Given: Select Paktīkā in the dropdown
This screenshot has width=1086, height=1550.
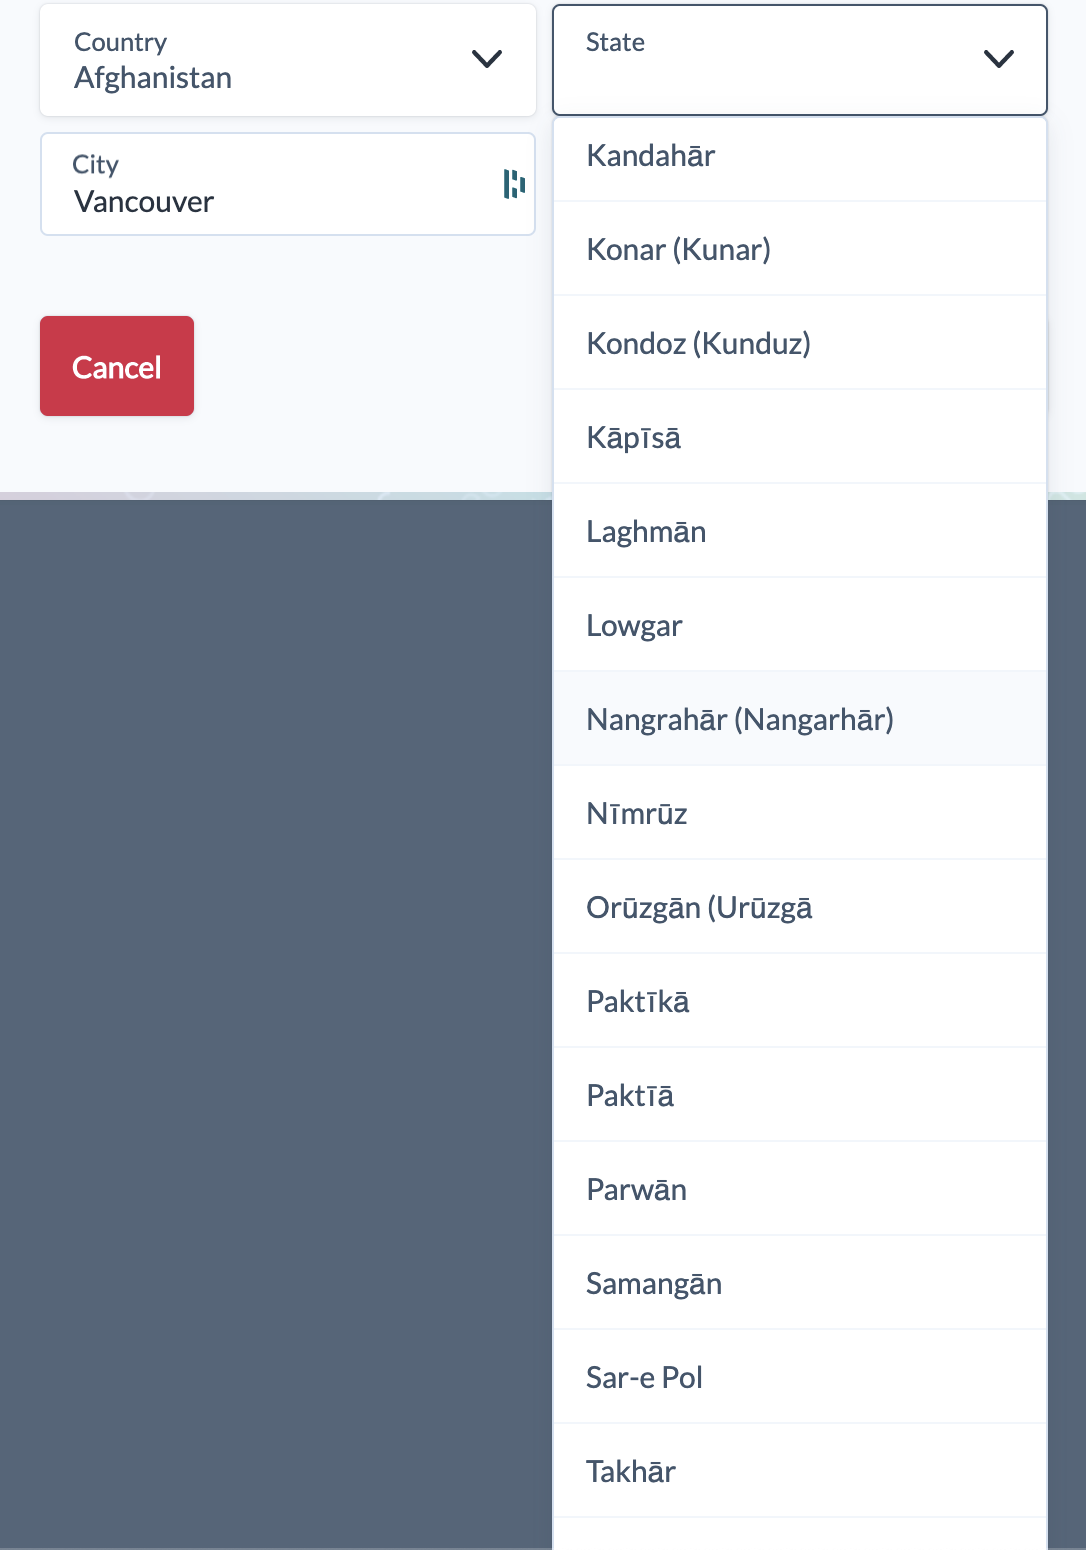Looking at the screenshot, I should 637,1000.
